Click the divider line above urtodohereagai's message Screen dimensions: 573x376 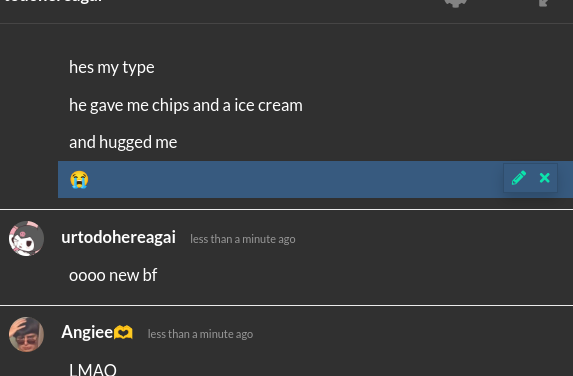coord(286,209)
